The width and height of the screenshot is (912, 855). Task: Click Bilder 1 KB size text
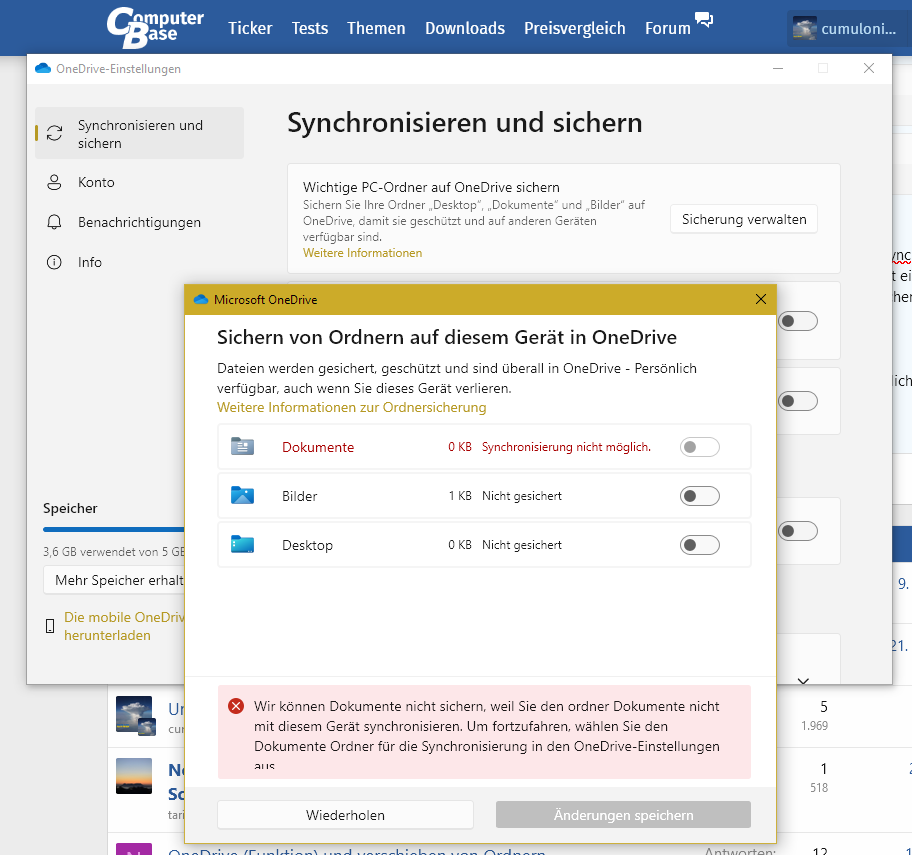pyautogui.click(x=459, y=496)
